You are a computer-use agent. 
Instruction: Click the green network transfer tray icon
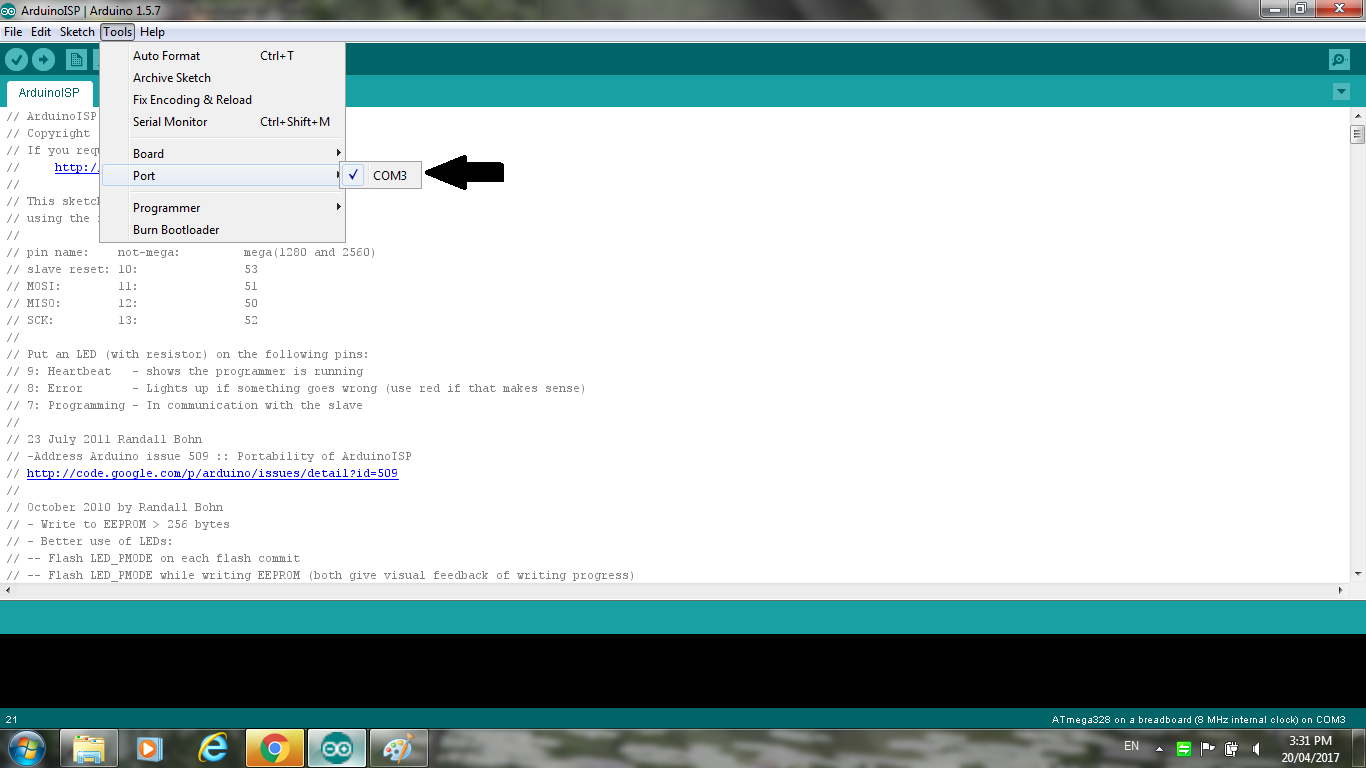click(x=1184, y=748)
